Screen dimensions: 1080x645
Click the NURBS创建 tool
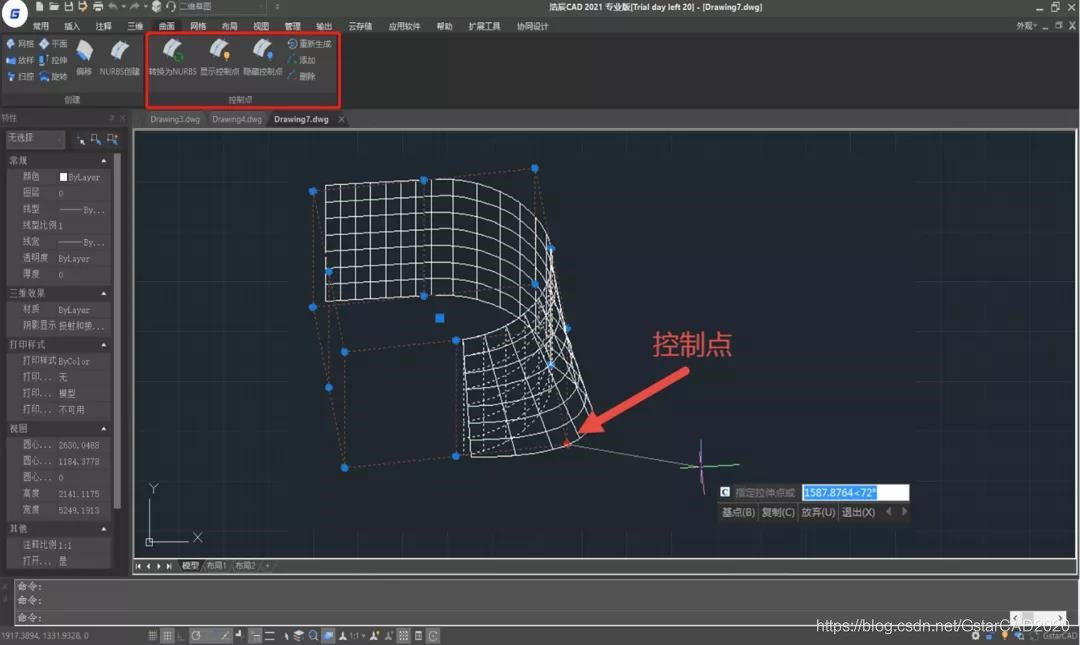coord(119,57)
